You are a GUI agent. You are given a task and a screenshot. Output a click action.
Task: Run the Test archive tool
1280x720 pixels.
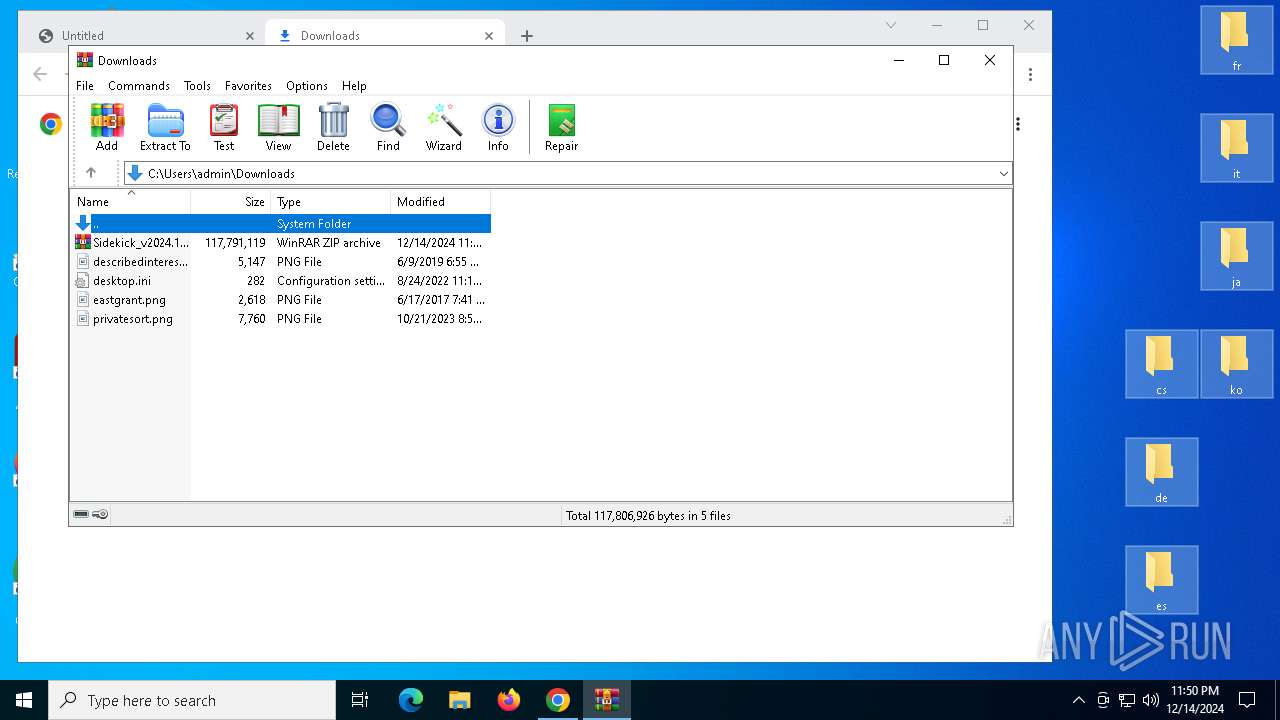(x=224, y=127)
